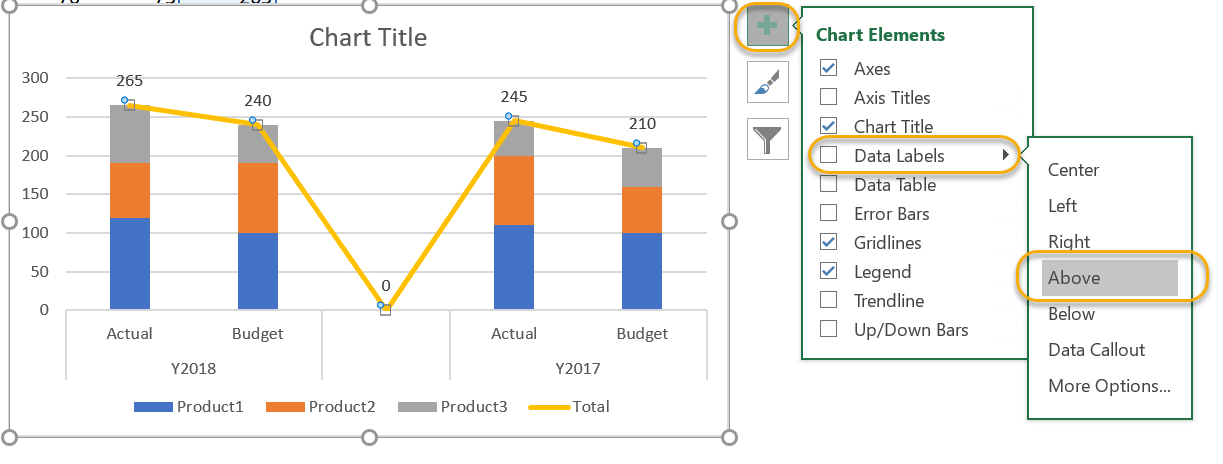
Task: Select Product3 legend entry
Action: click(452, 407)
